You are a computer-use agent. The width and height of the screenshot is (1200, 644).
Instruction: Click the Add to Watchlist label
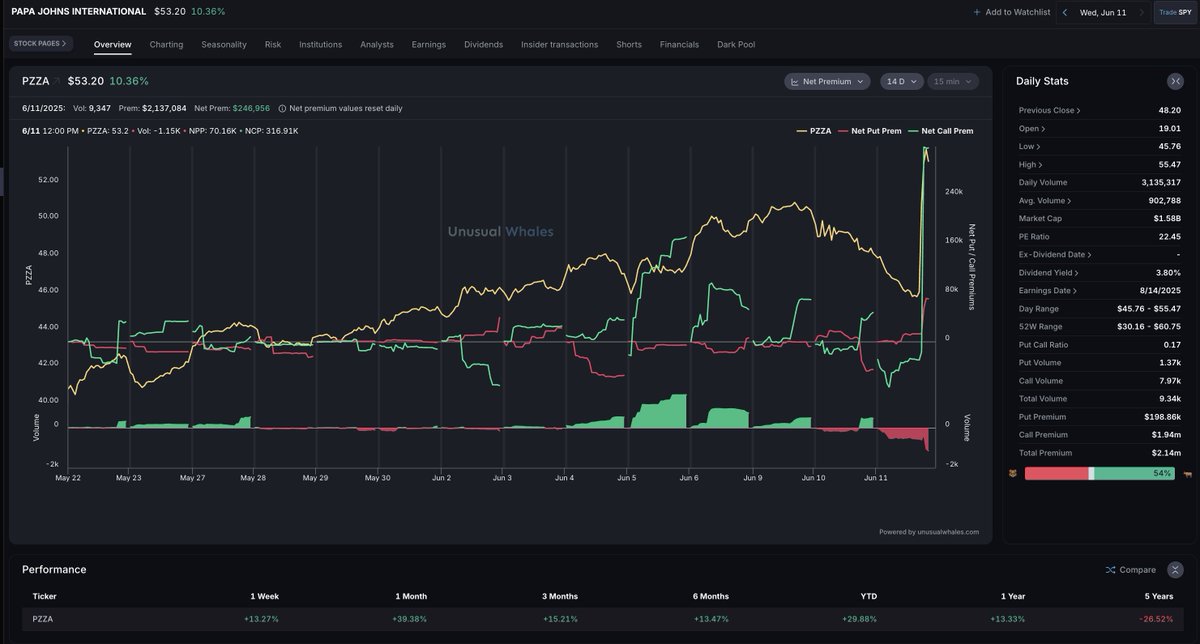pyautogui.click(x=1018, y=12)
